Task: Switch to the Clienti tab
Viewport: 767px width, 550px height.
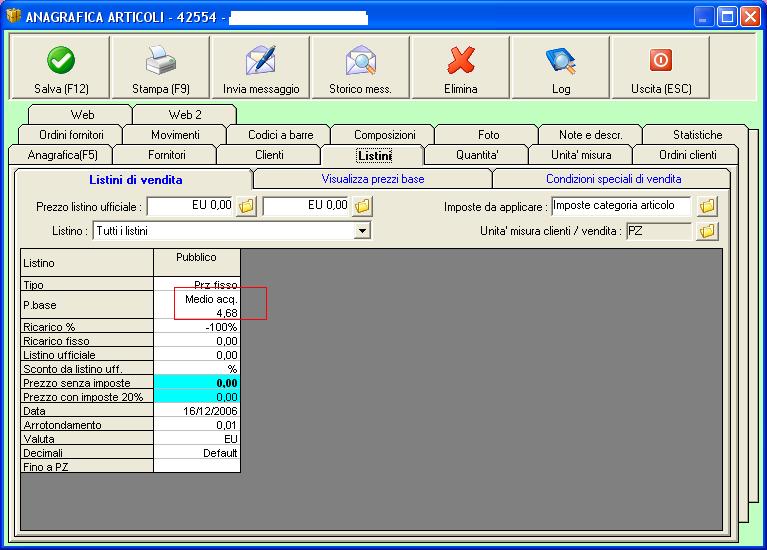Action: [269, 155]
